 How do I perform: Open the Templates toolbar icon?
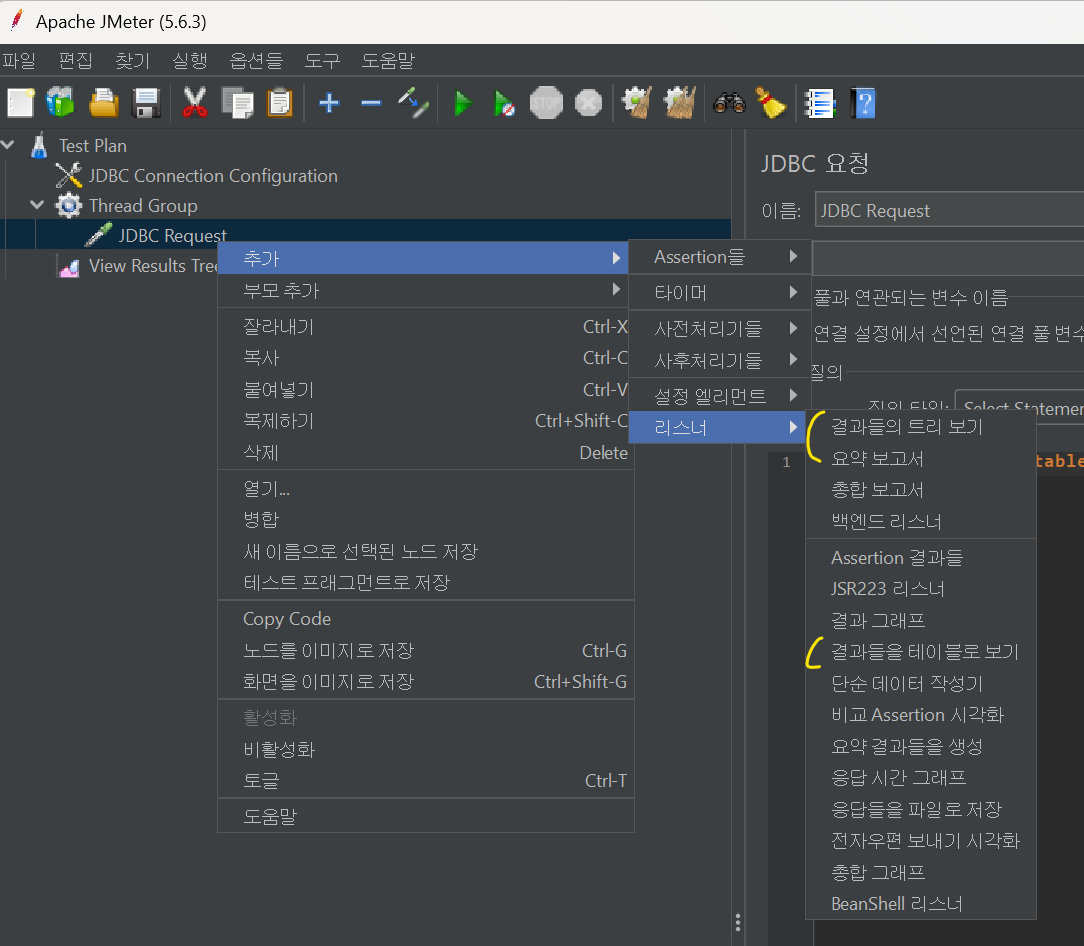61,104
